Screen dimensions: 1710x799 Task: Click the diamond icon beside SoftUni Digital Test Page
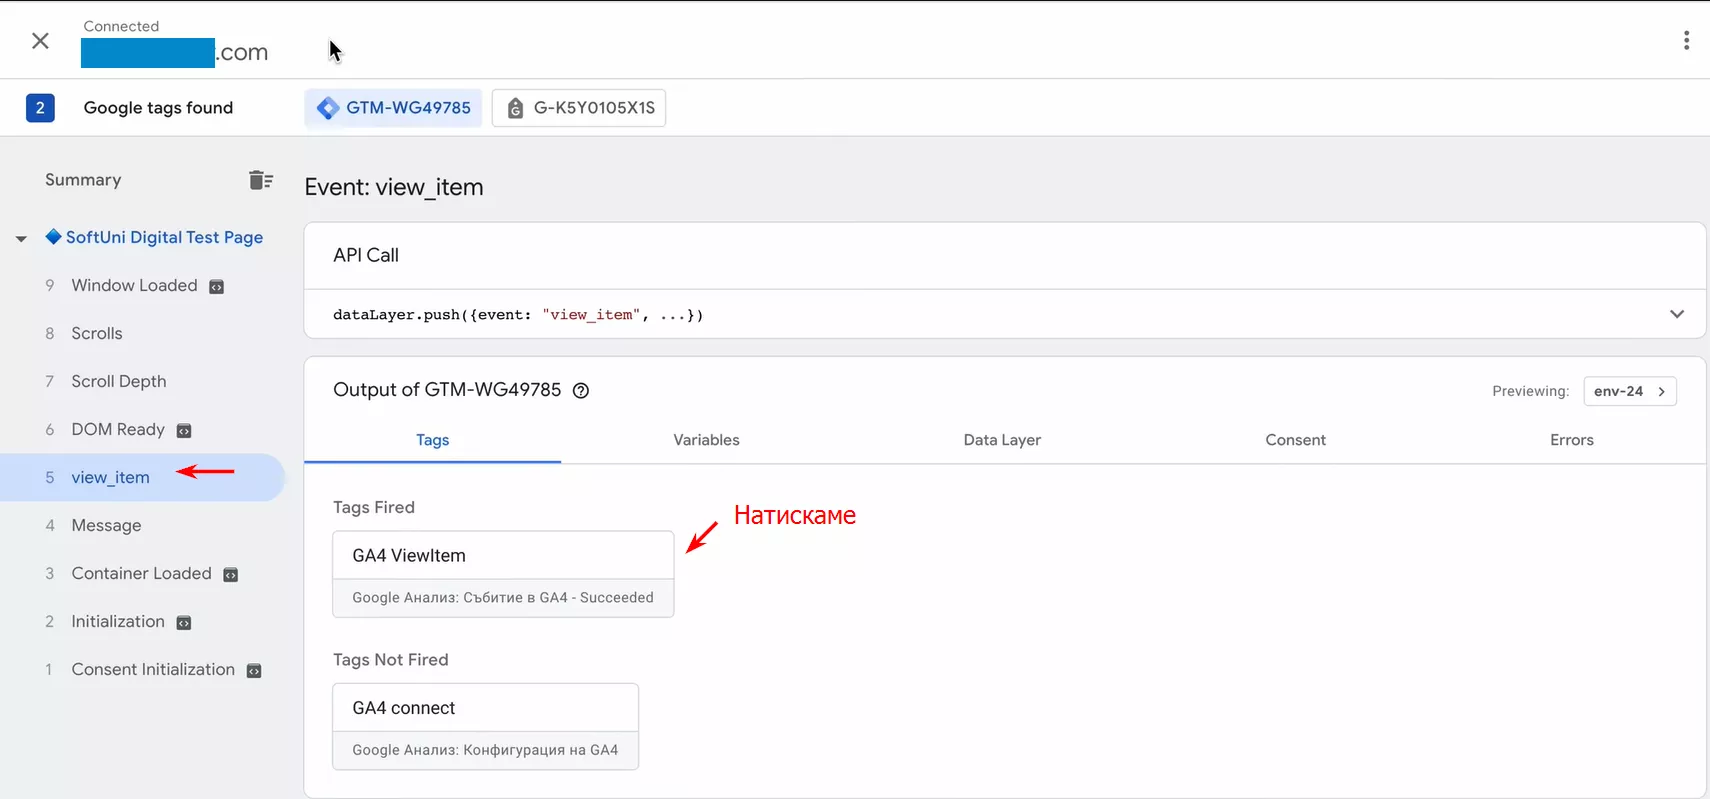tap(54, 237)
